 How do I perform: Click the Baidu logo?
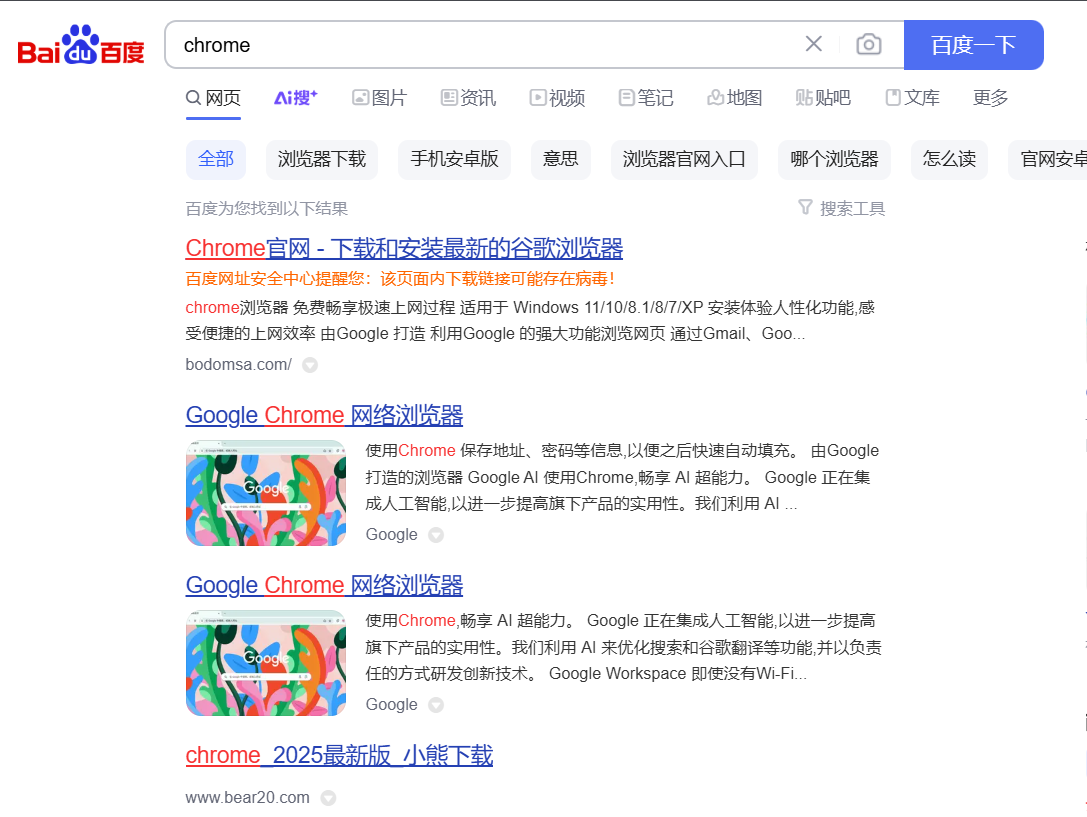pos(80,45)
